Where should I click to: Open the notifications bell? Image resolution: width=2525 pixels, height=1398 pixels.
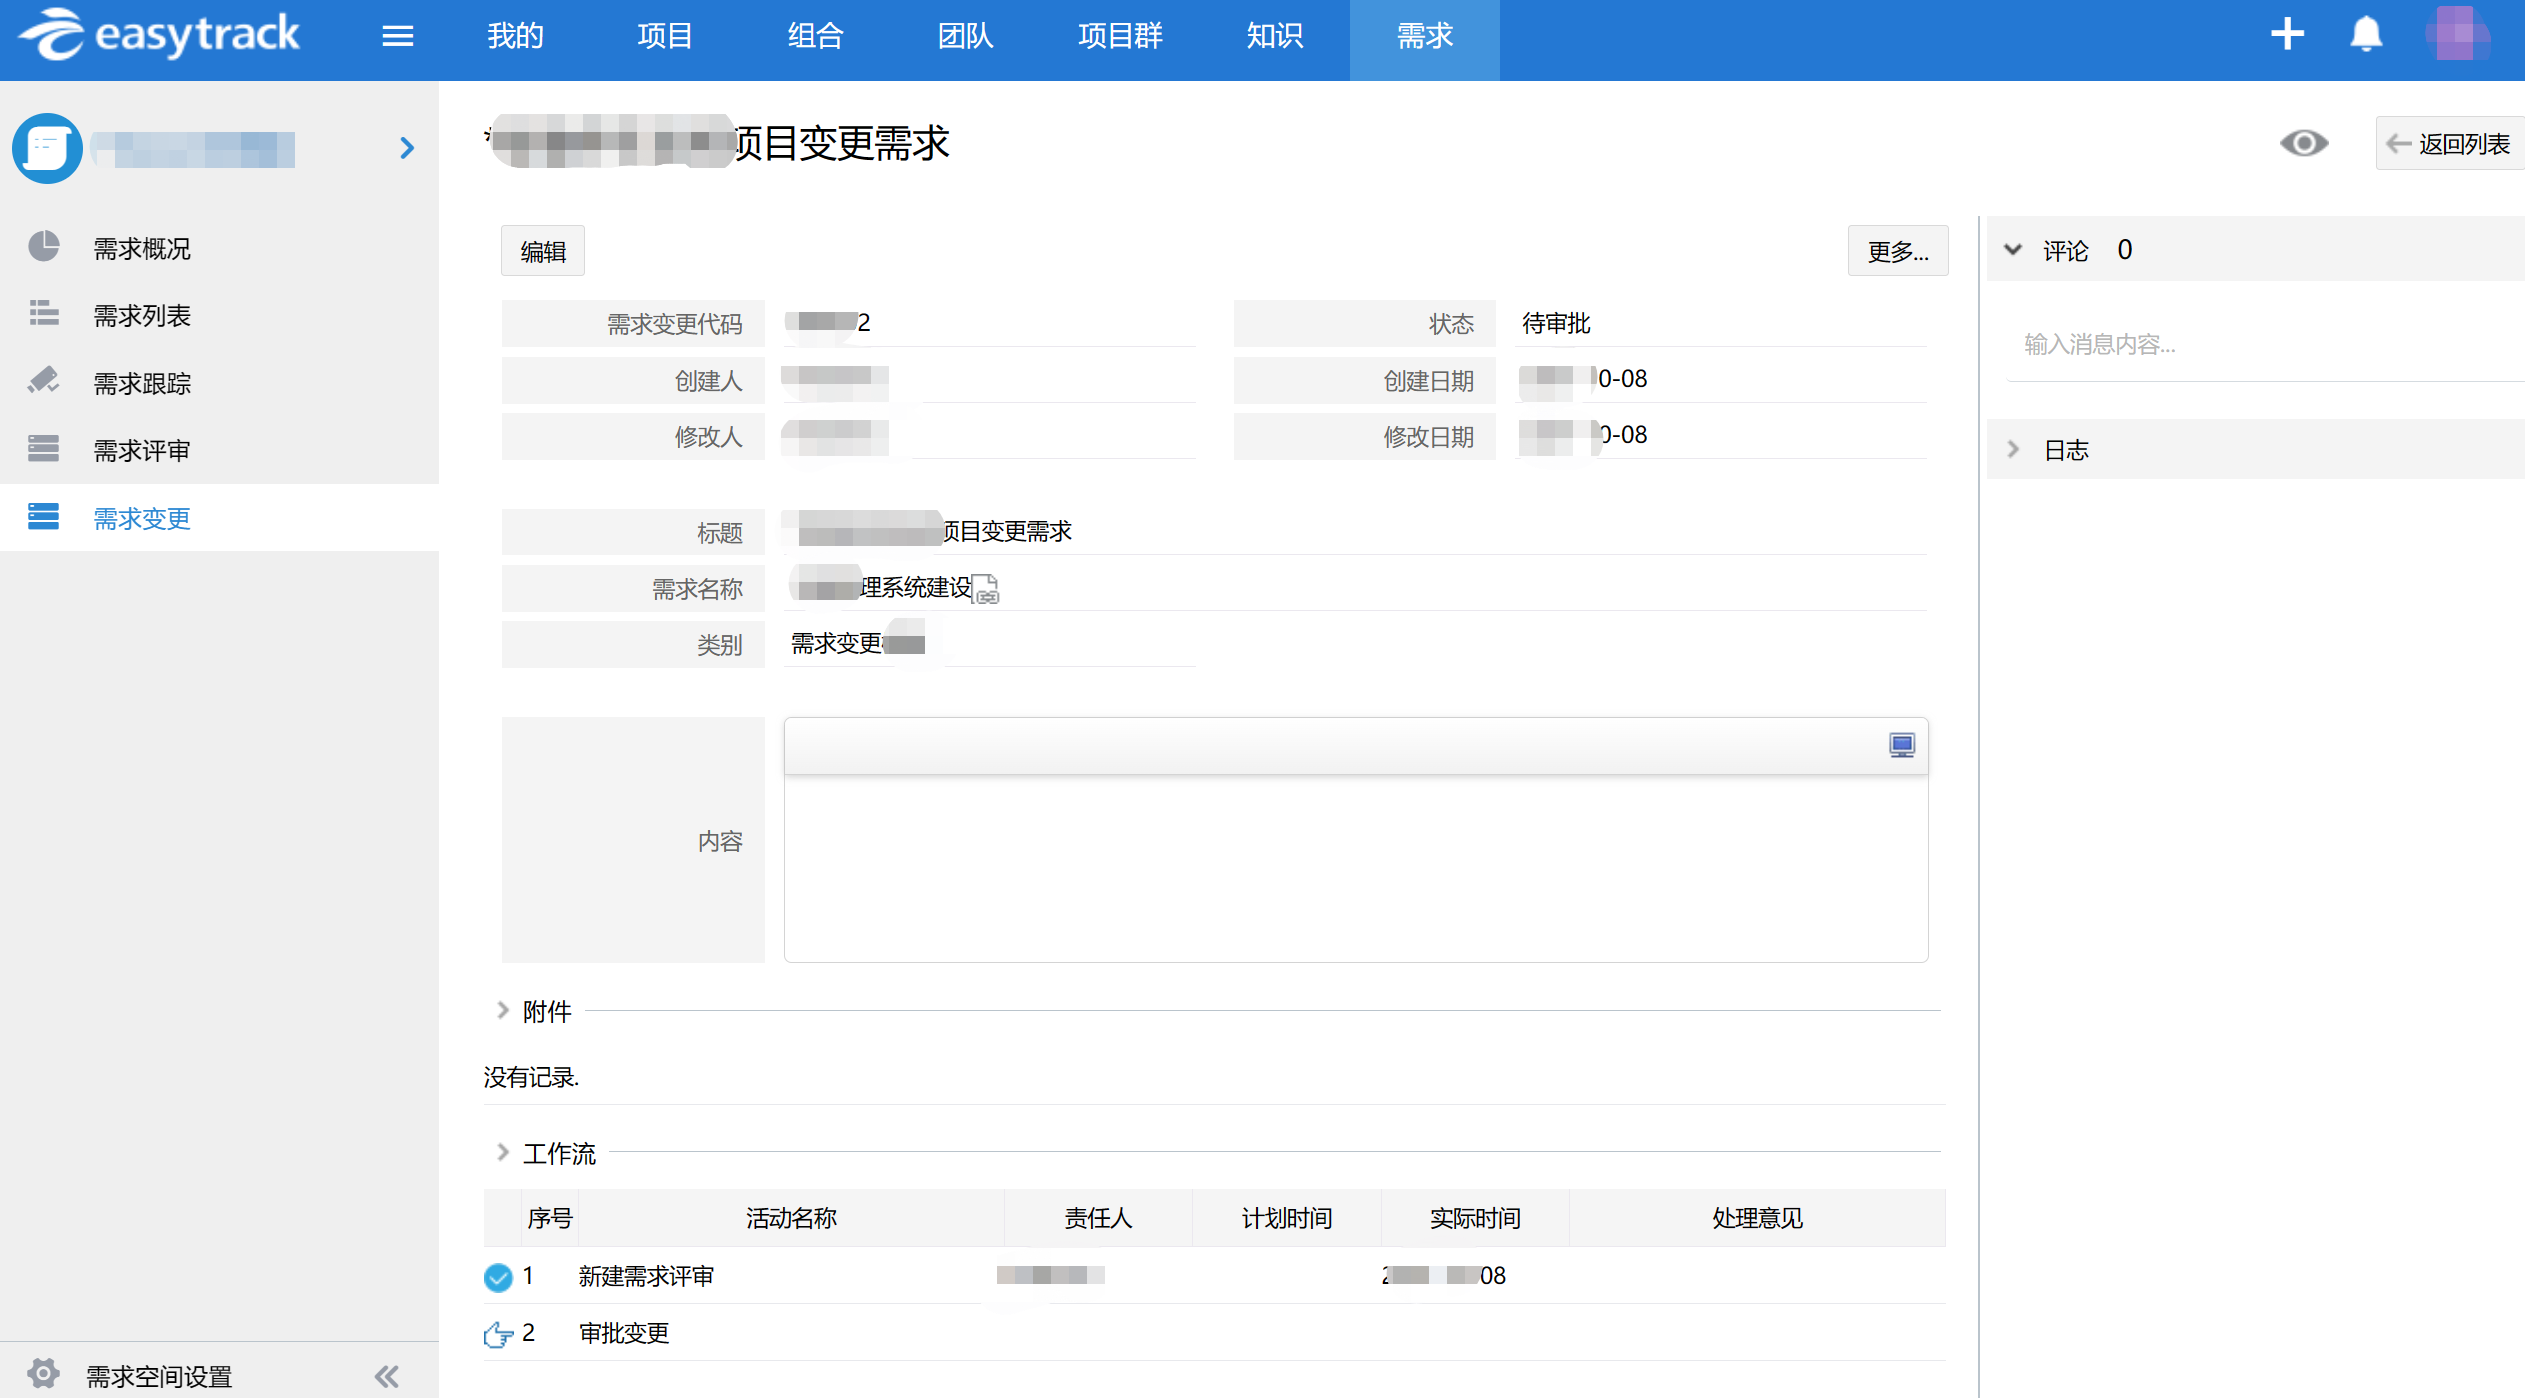[x=2365, y=34]
